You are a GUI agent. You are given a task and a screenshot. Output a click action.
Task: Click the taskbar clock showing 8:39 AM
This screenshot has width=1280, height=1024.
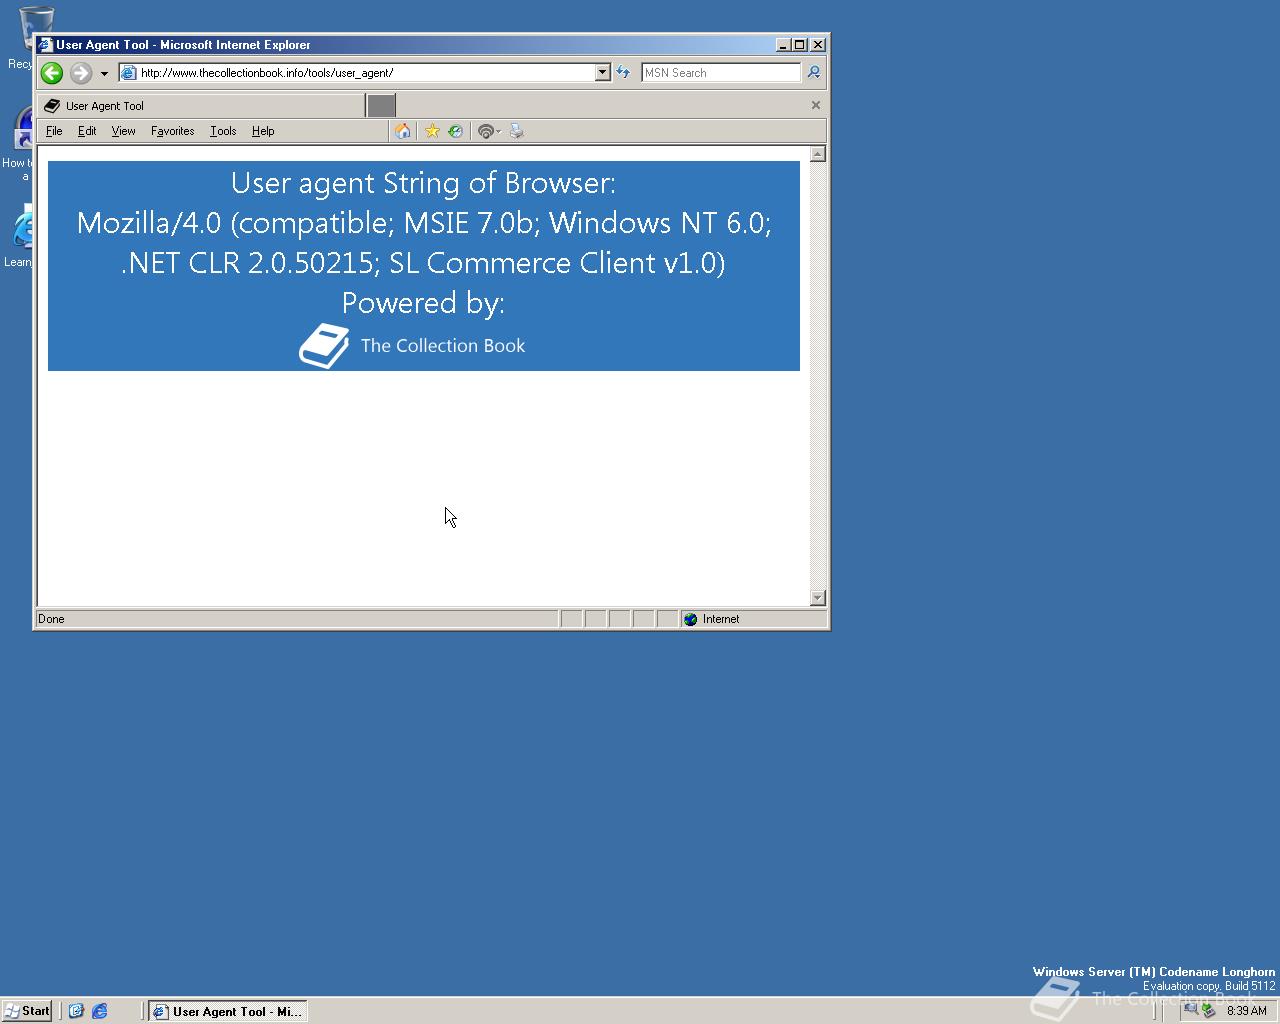tap(1246, 1011)
